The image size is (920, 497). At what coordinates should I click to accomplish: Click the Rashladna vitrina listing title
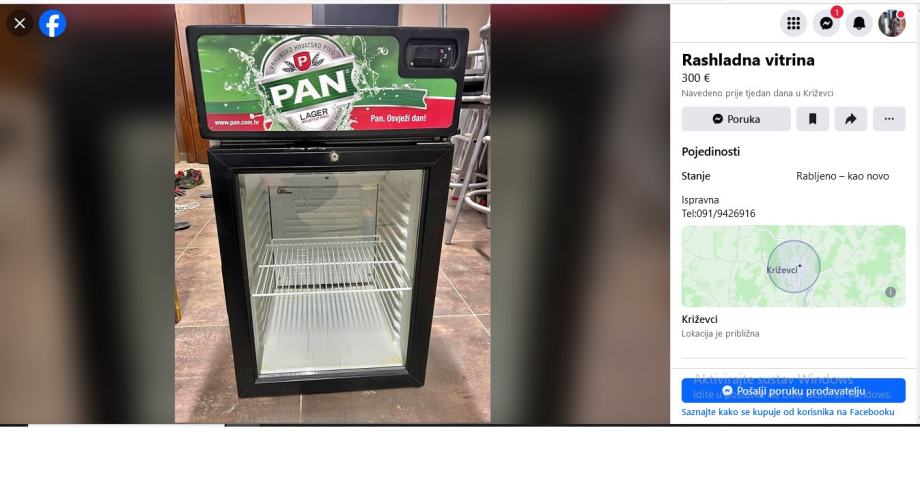tap(748, 60)
